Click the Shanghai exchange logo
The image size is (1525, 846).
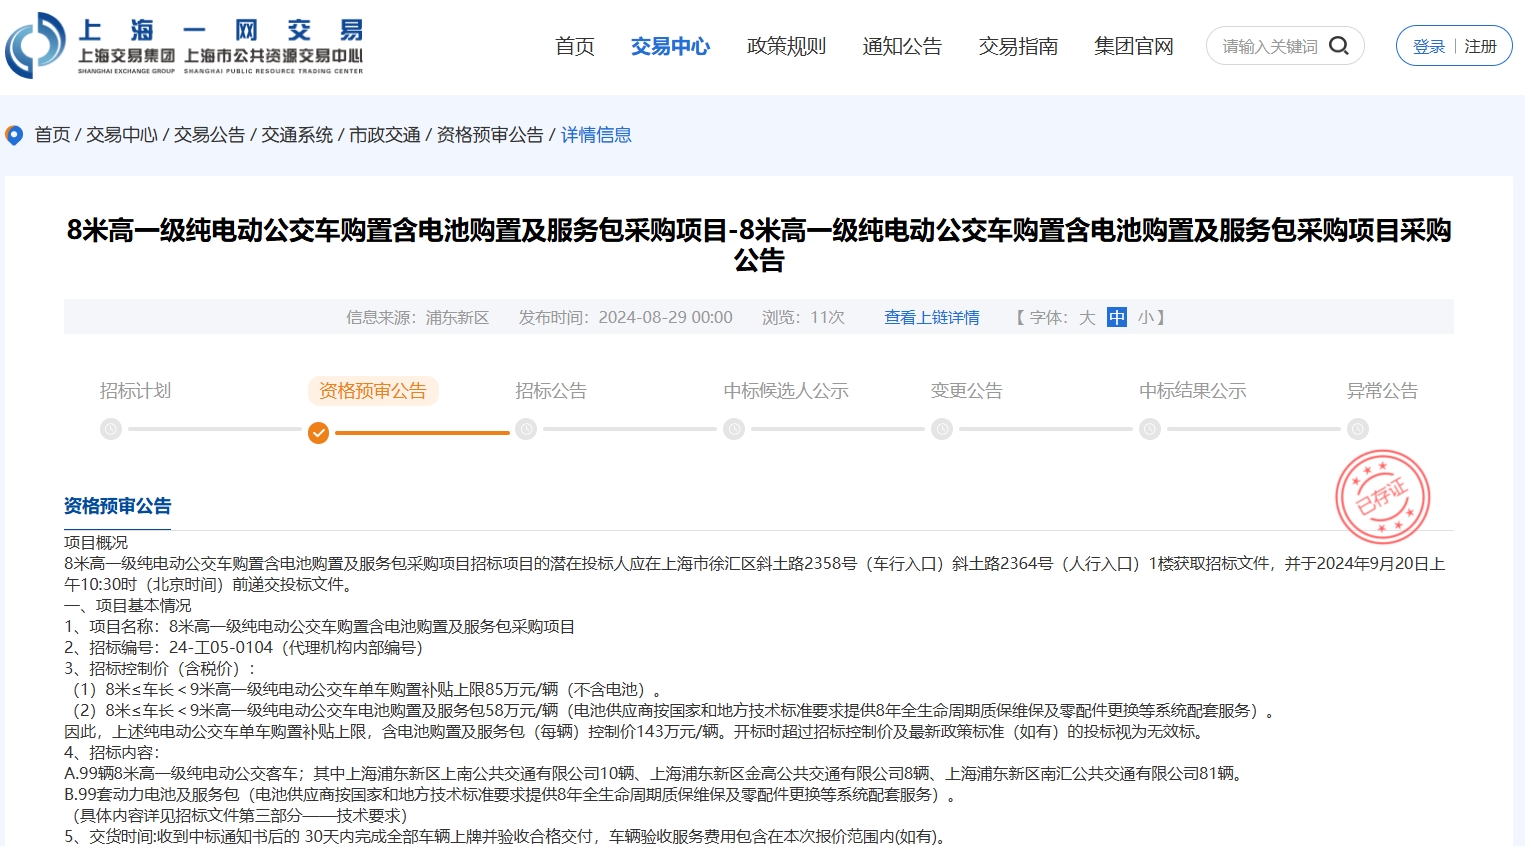tap(185, 46)
